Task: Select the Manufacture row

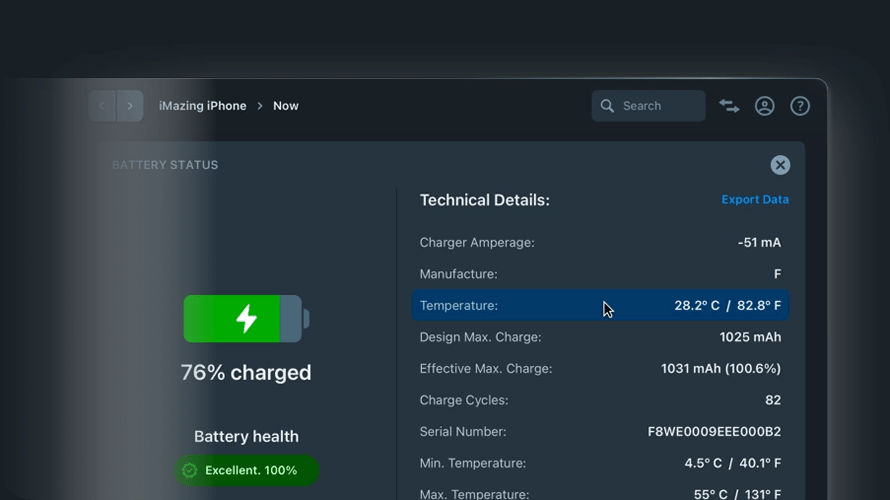Action: 600,274
